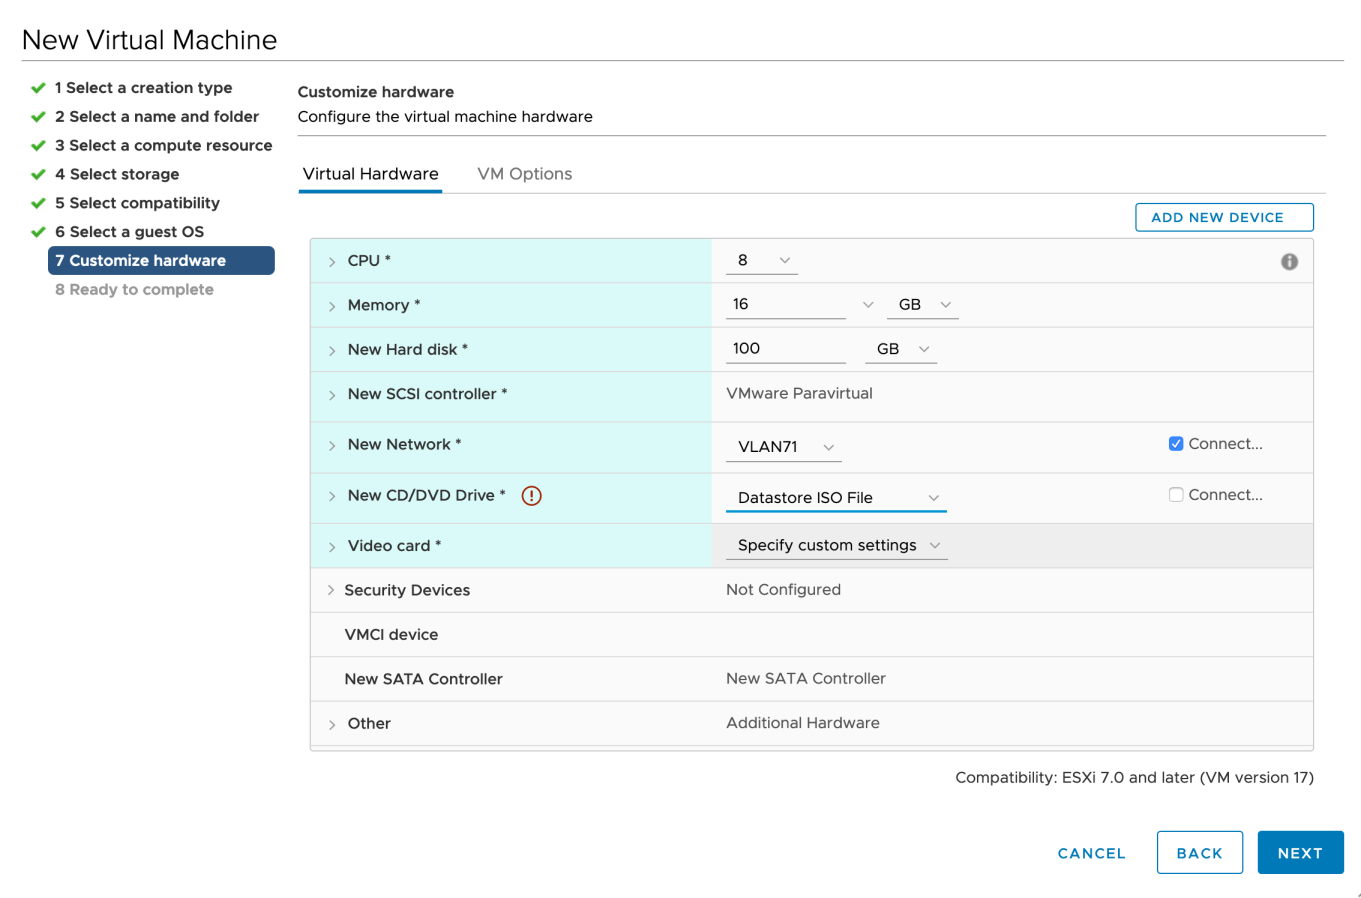Image resolution: width=1361 pixels, height=898 pixels.
Task: Click the NEXT button
Action: (x=1300, y=852)
